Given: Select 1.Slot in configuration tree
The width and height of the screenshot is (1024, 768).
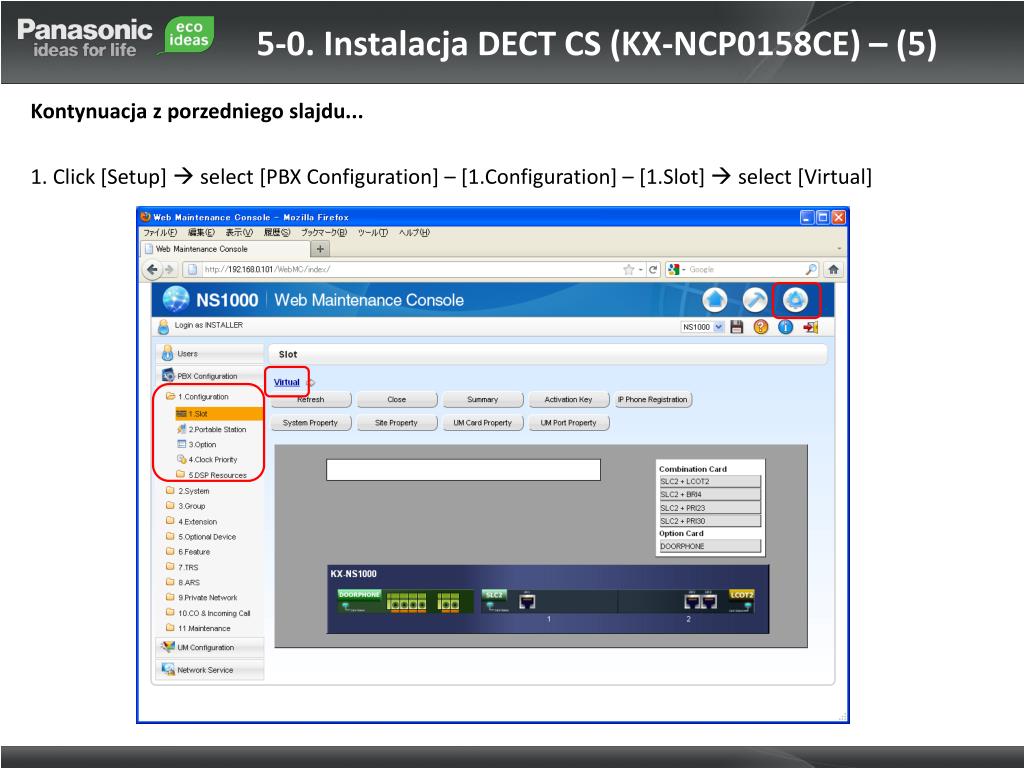Looking at the screenshot, I should [x=219, y=413].
